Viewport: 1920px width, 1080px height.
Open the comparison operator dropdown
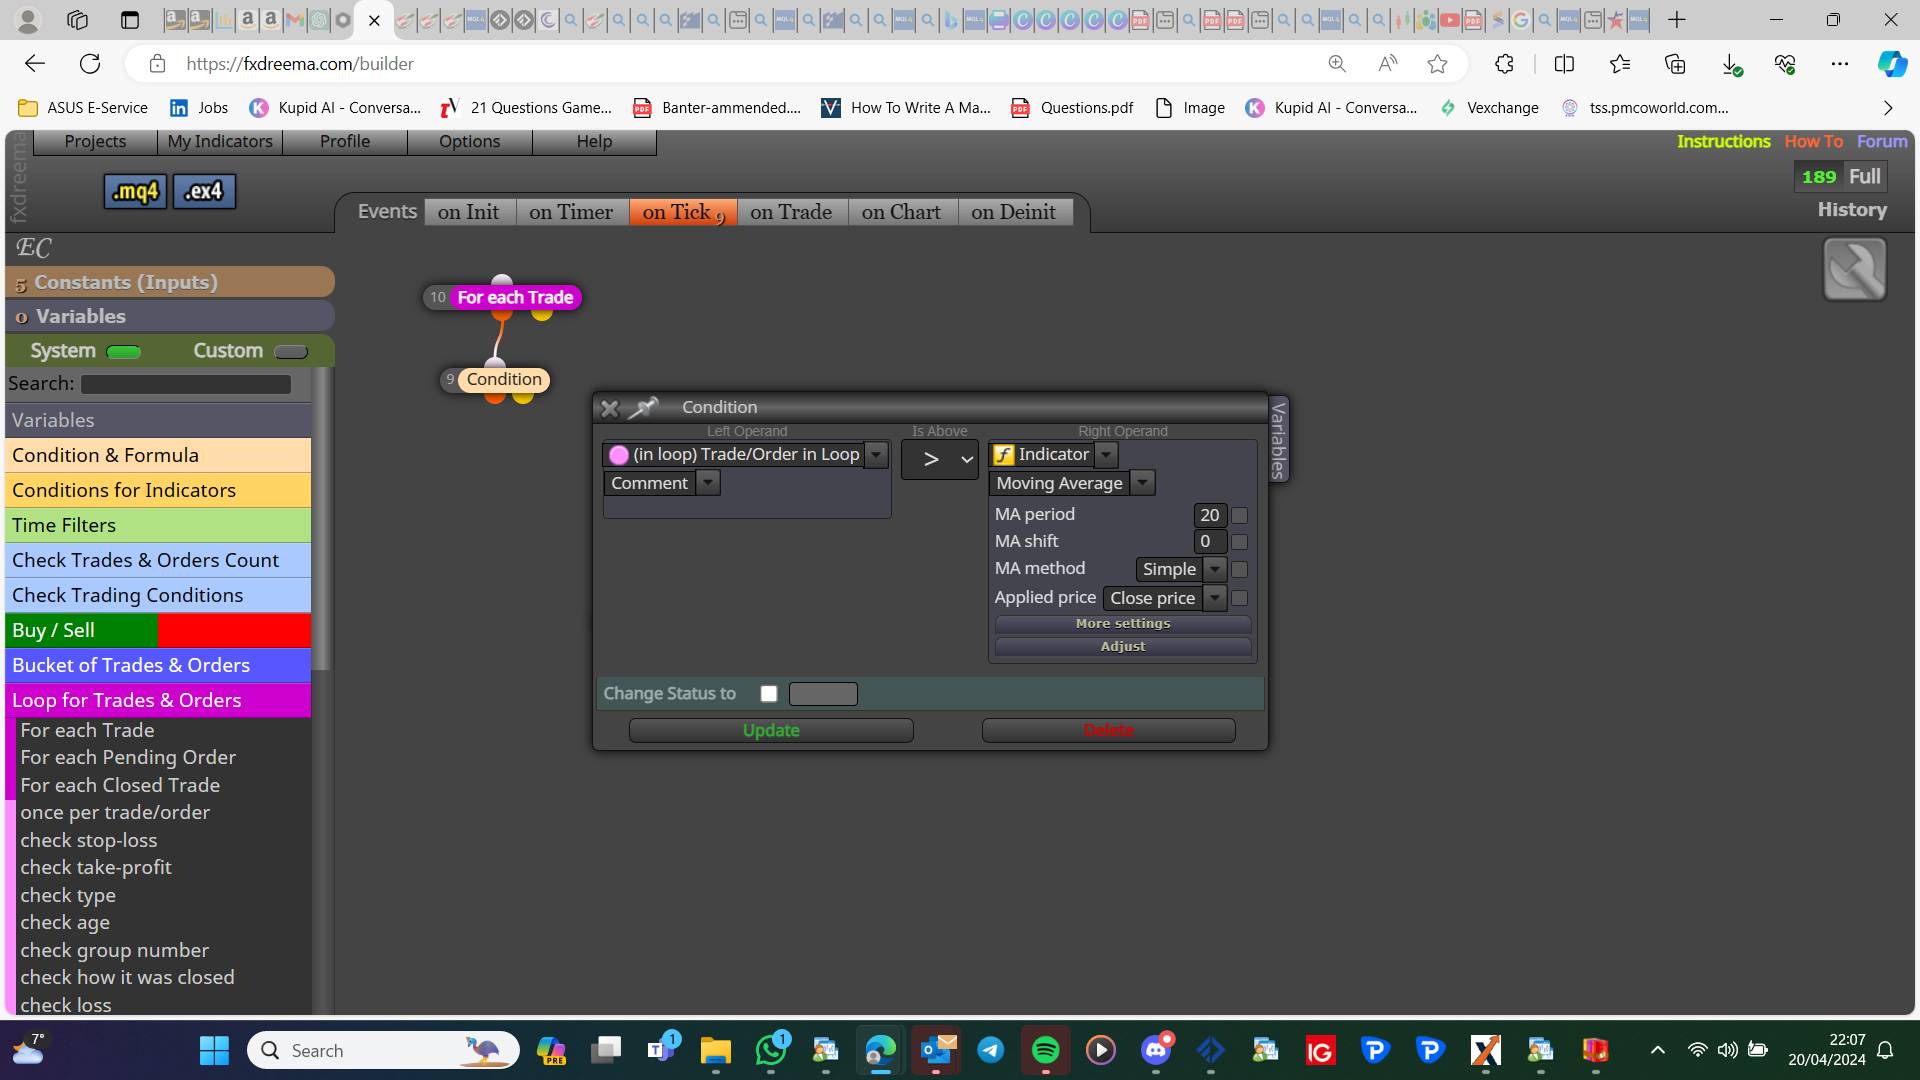pos(940,460)
